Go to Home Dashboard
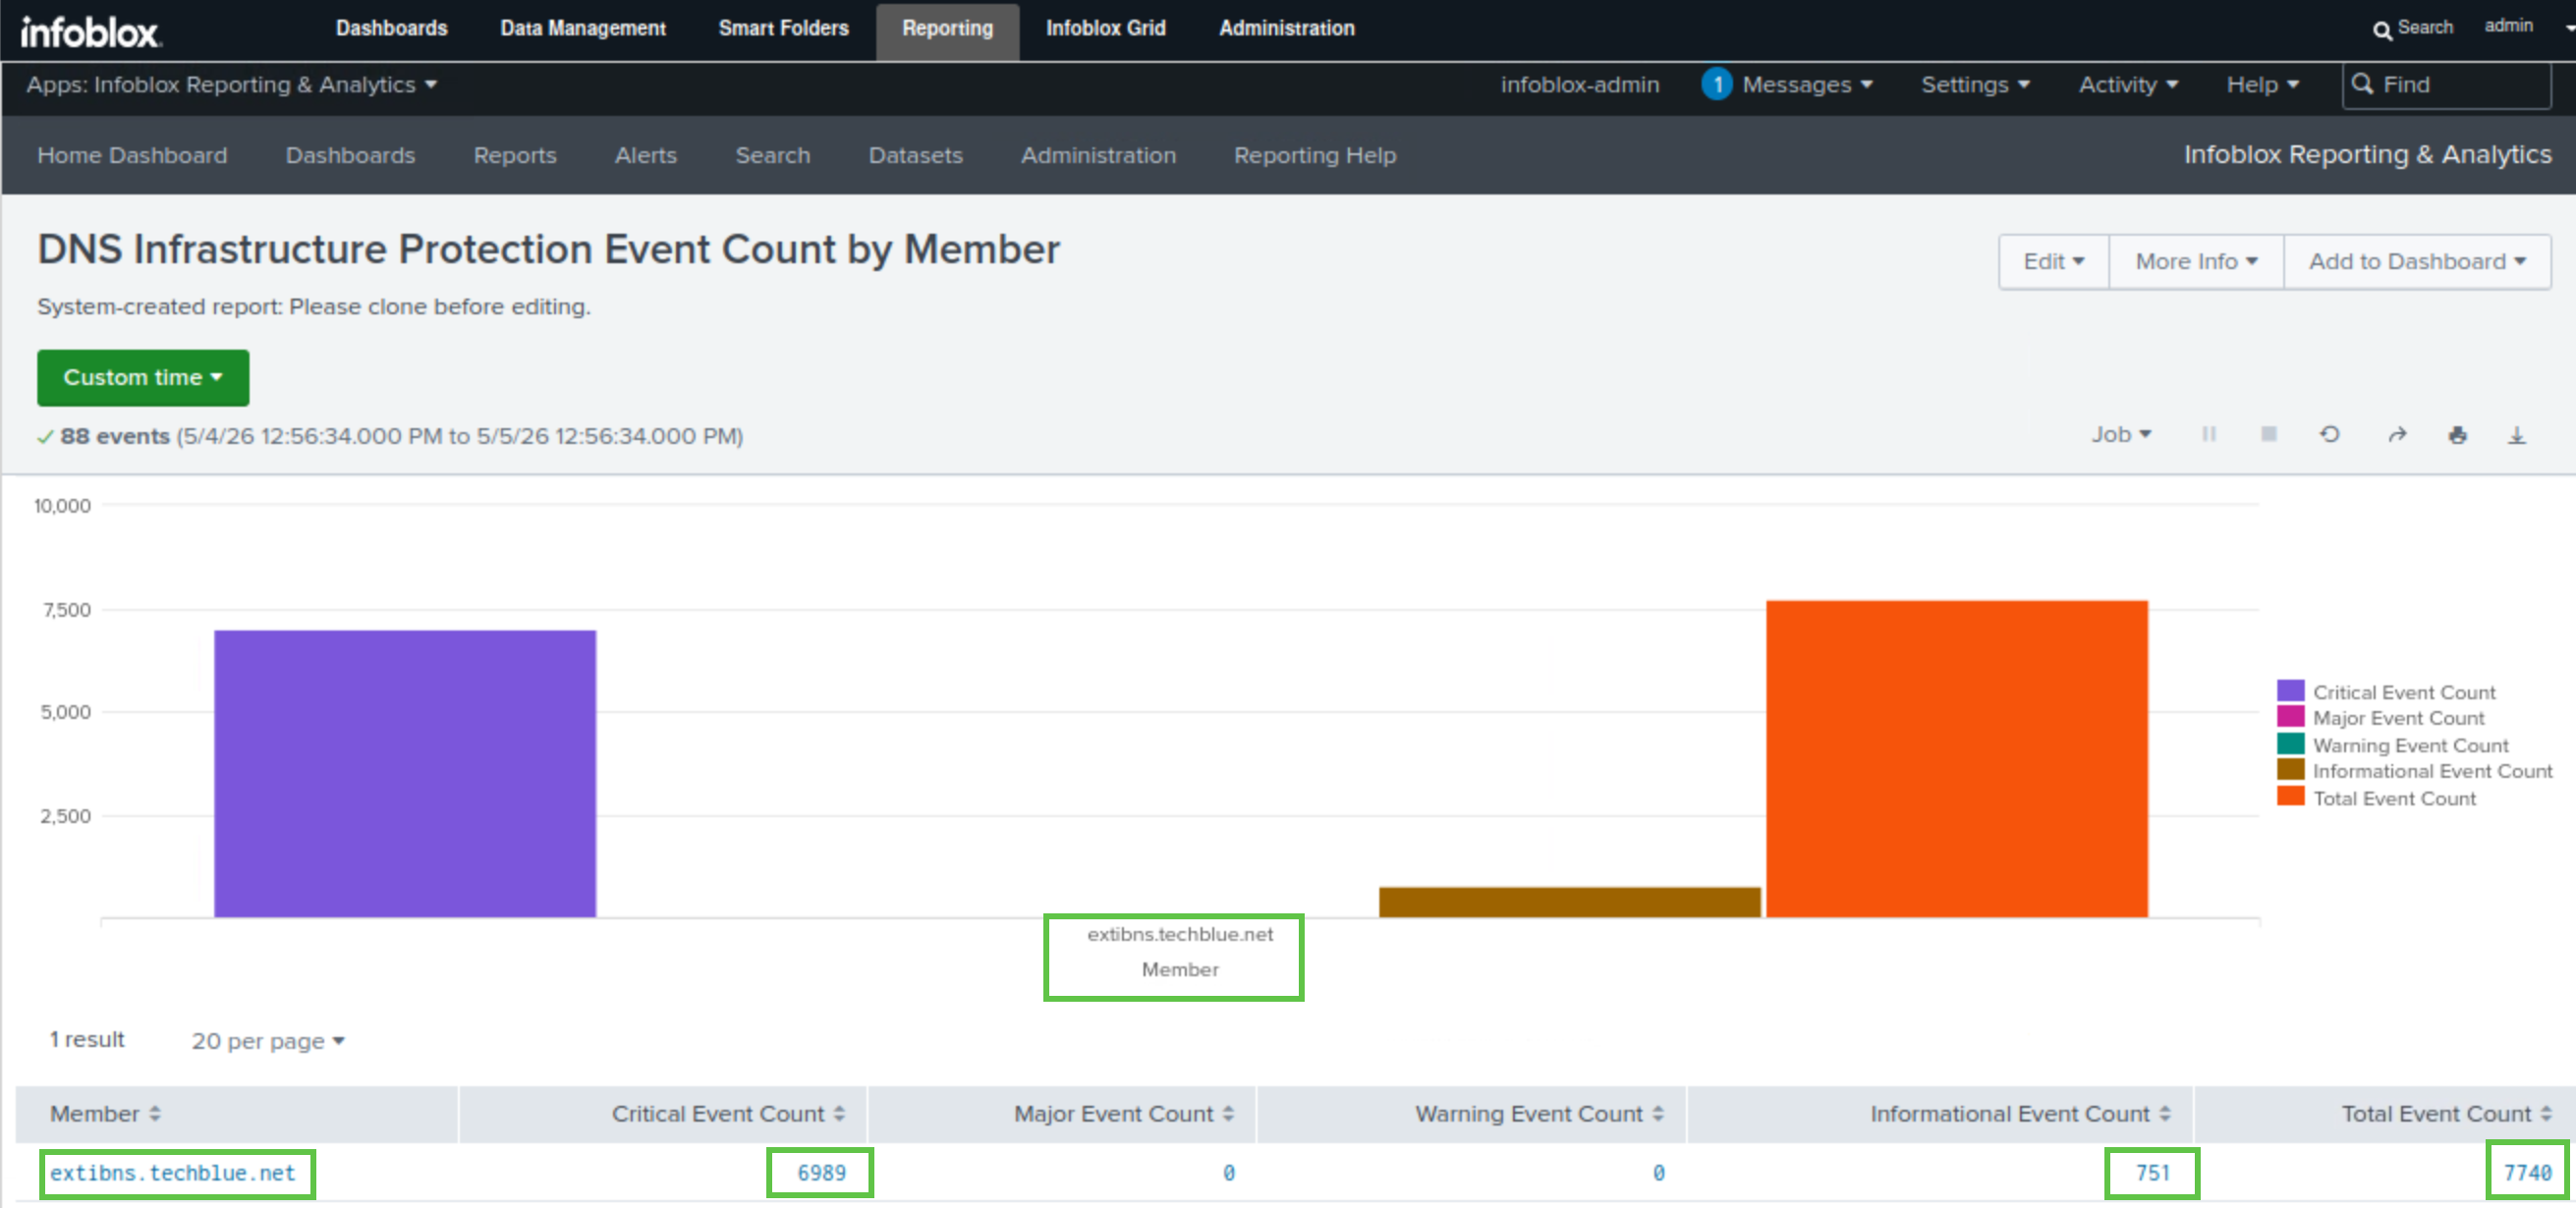 [x=132, y=155]
